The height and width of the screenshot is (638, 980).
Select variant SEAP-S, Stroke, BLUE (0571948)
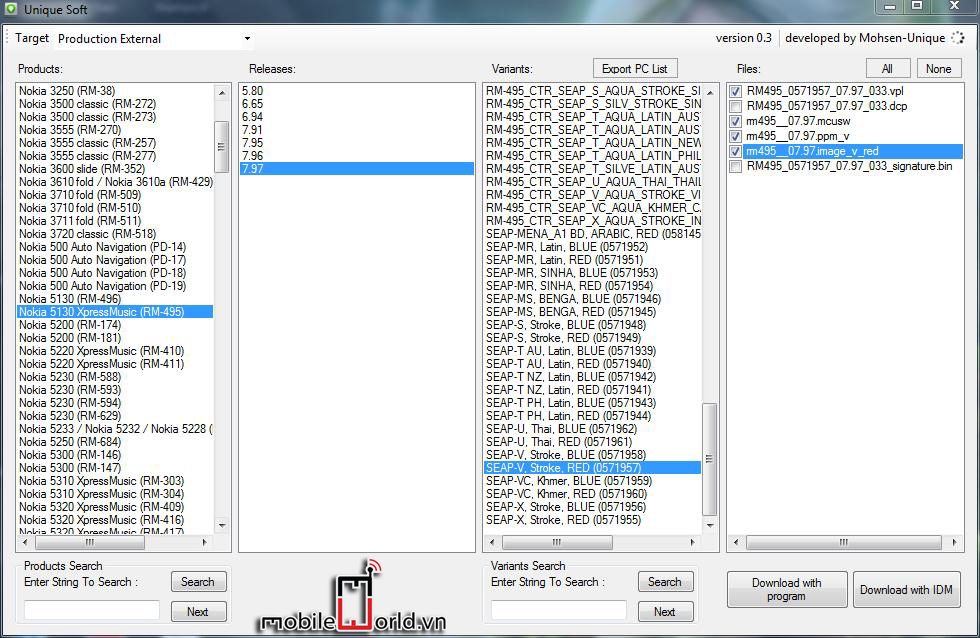coord(592,325)
